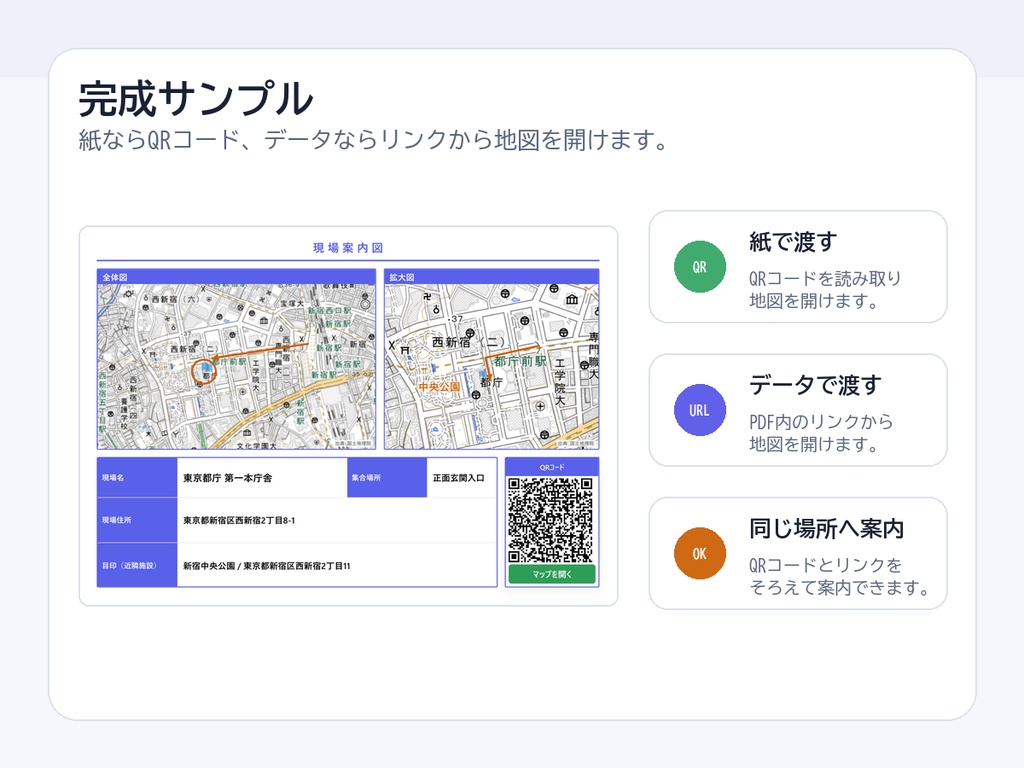Click the 完成サンプル title
This screenshot has height=768, width=1024.
pyautogui.click(x=196, y=99)
